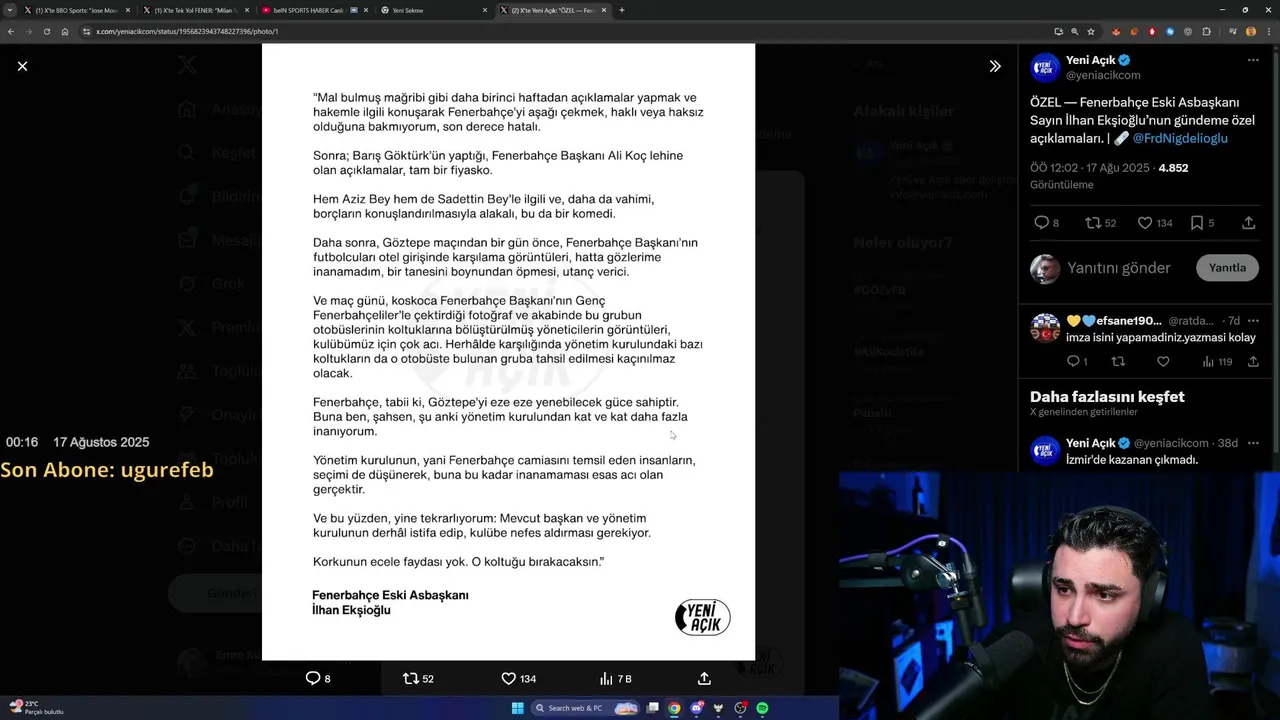Open the efsane190 commenter avatar

pyautogui.click(x=1045, y=328)
